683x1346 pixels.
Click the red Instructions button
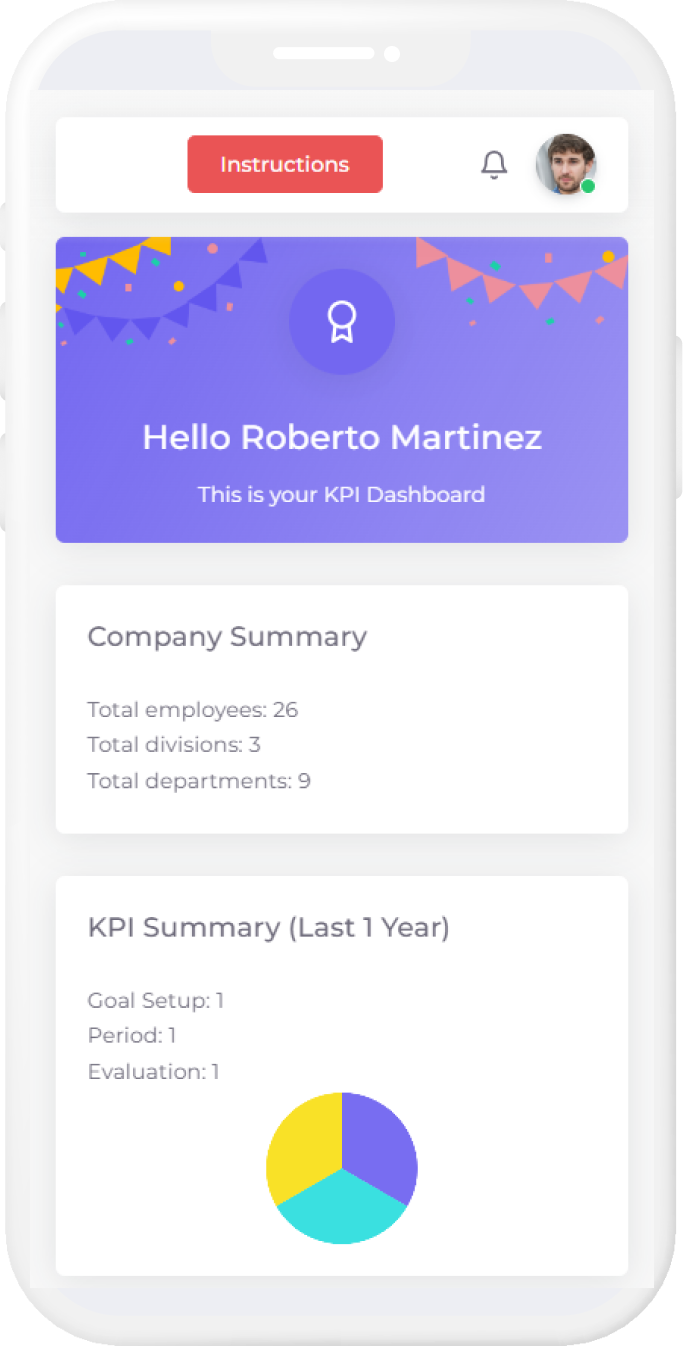pos(285,164)
